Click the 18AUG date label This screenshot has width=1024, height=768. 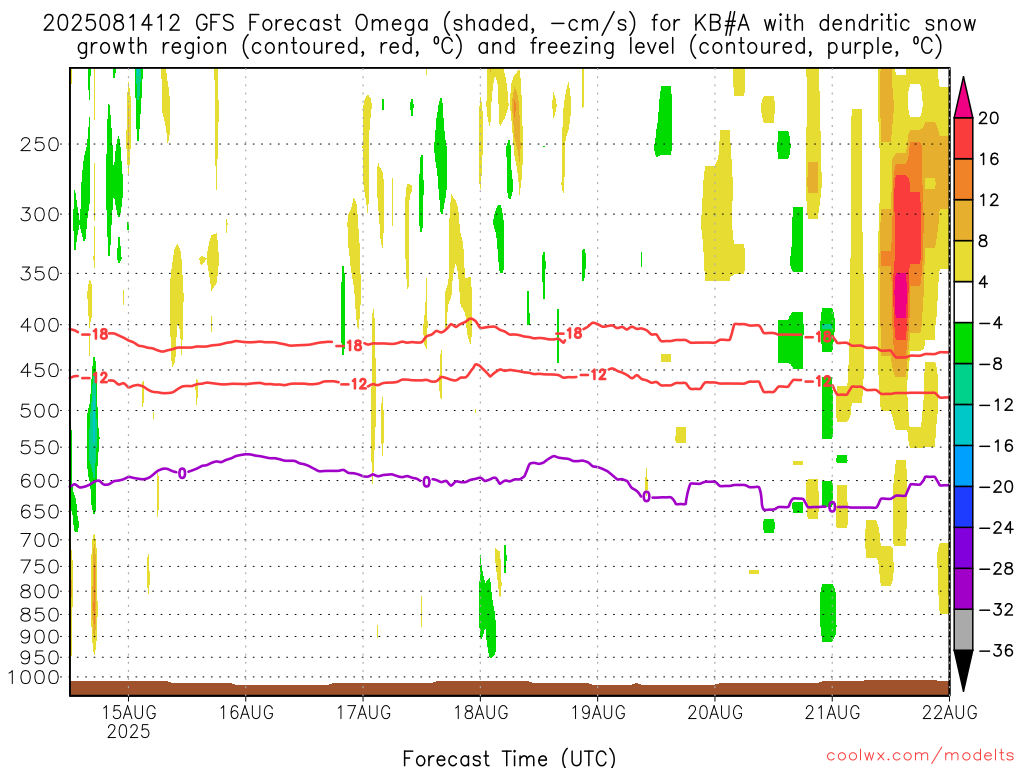481,712
